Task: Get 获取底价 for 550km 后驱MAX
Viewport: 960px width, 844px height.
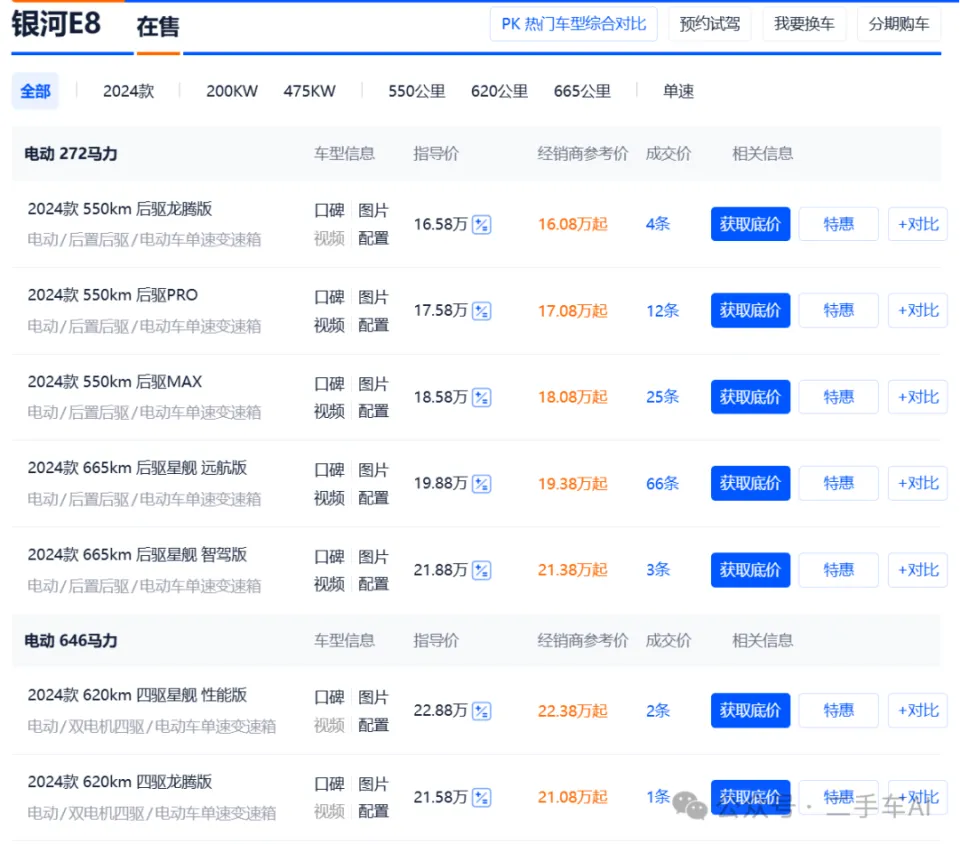Action: 750,397
